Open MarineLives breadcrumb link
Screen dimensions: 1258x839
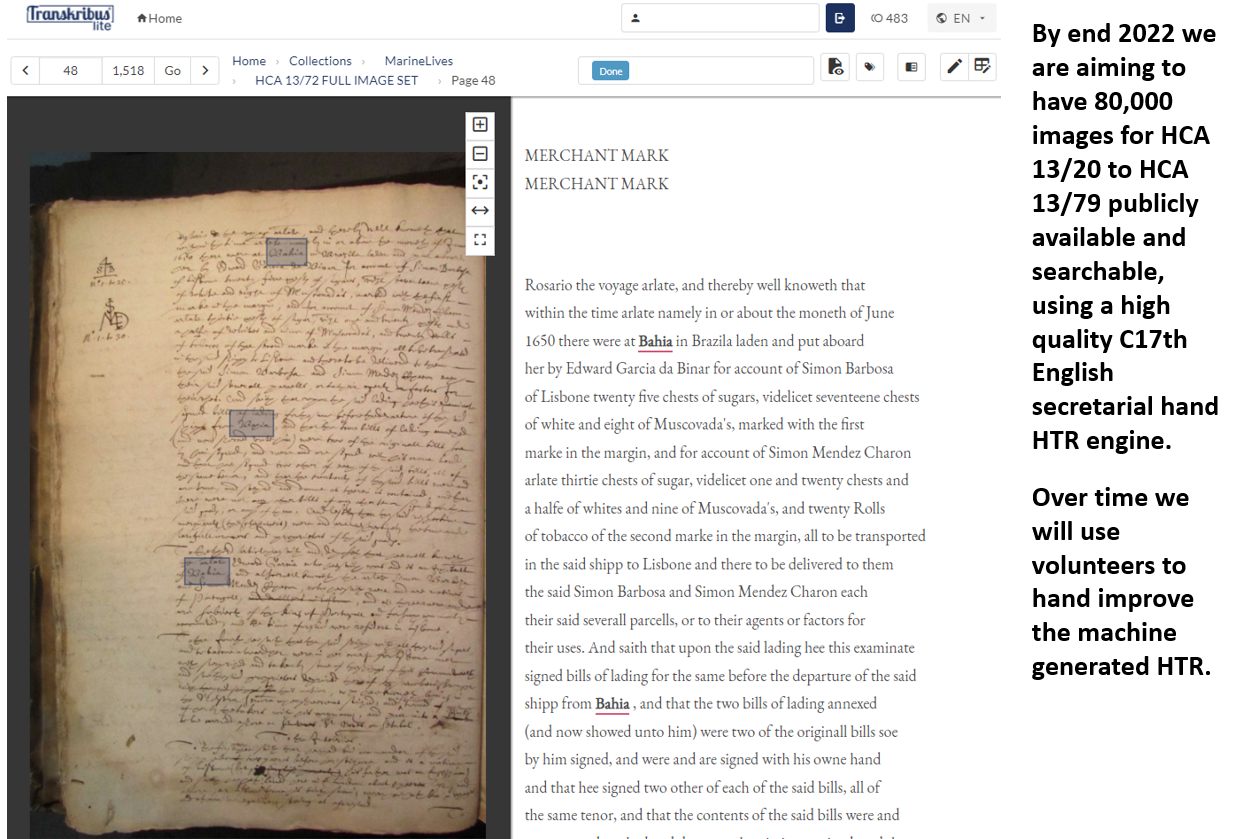(418, 61)
